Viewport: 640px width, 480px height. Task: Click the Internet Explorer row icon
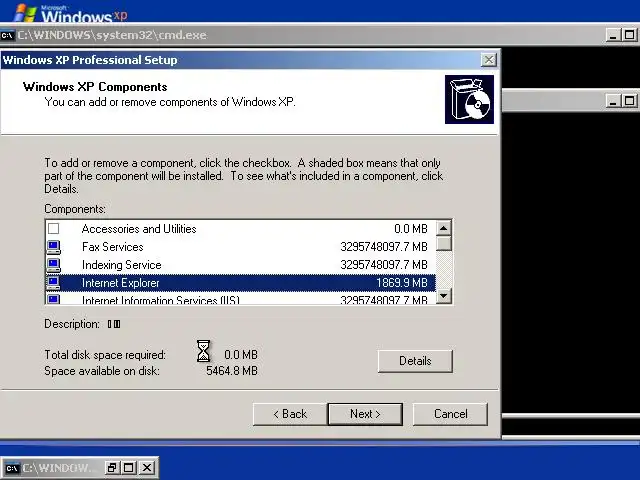pyautogui.click(x=53, y=283)
